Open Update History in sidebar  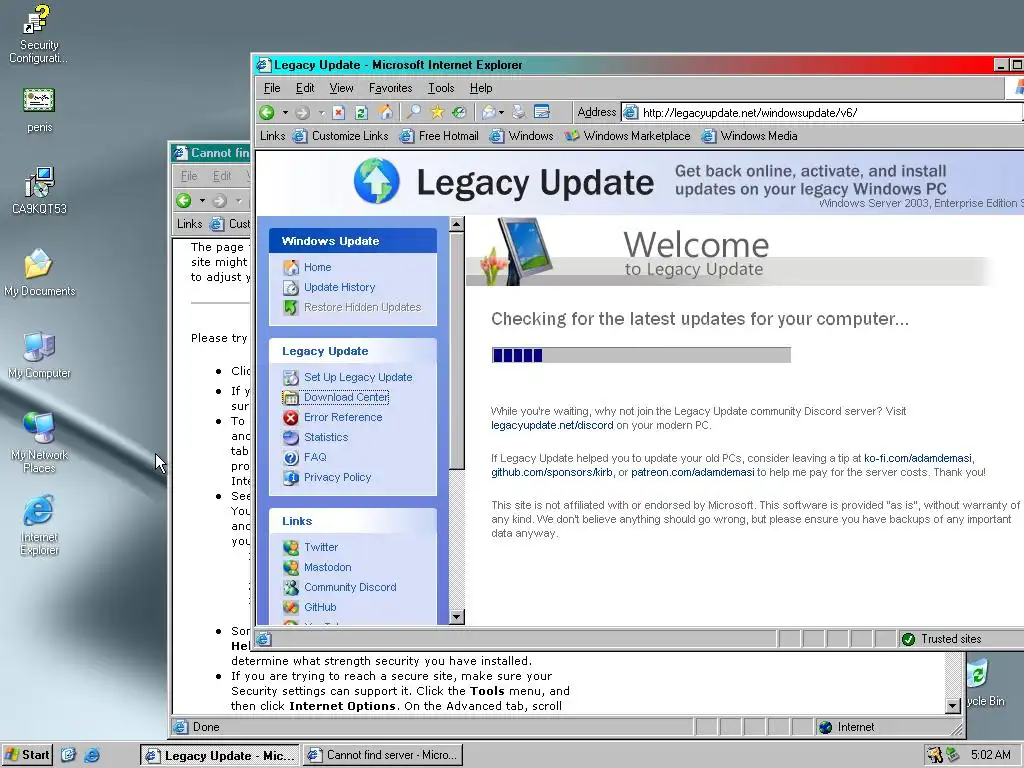coord(339,287)
